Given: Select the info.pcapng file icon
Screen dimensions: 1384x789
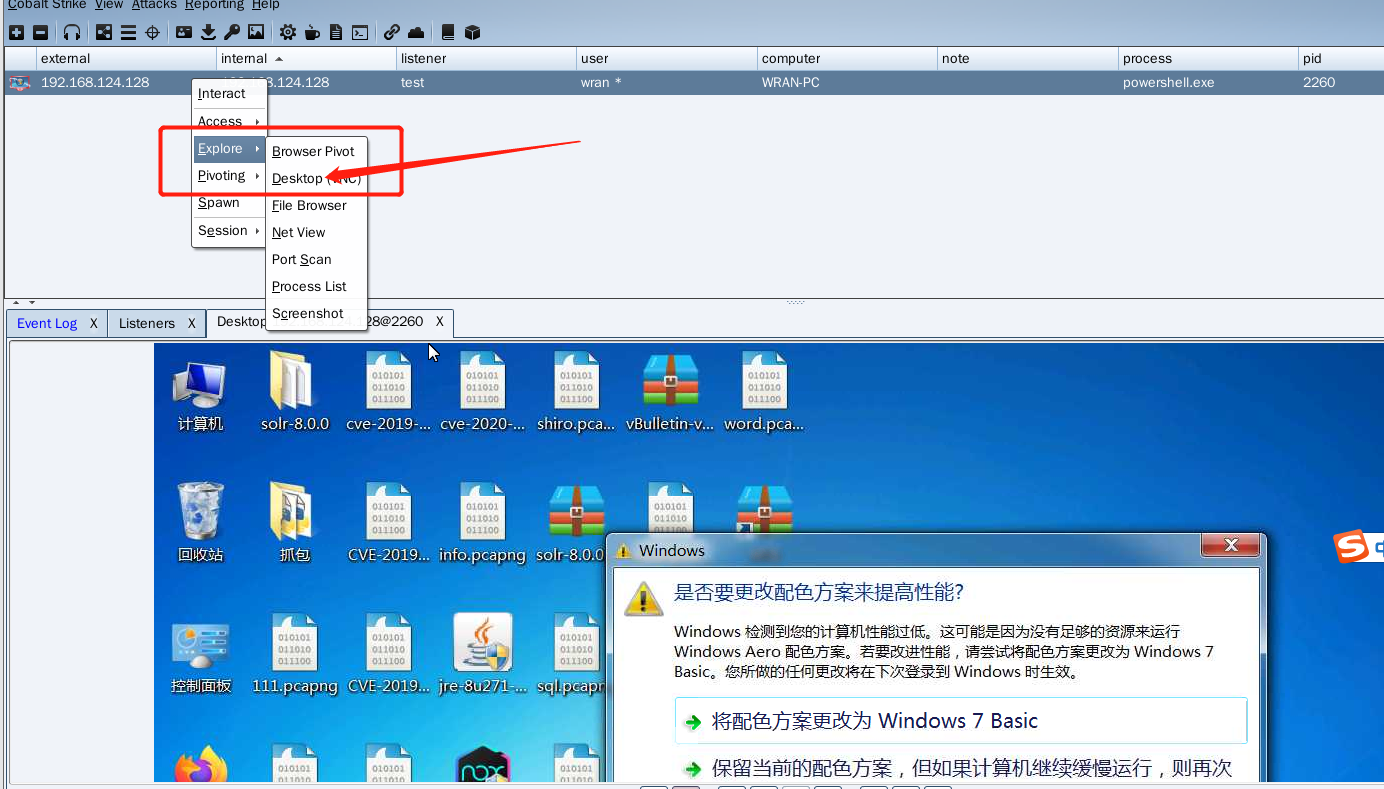Looking at the screenshot, I should 482,522.
